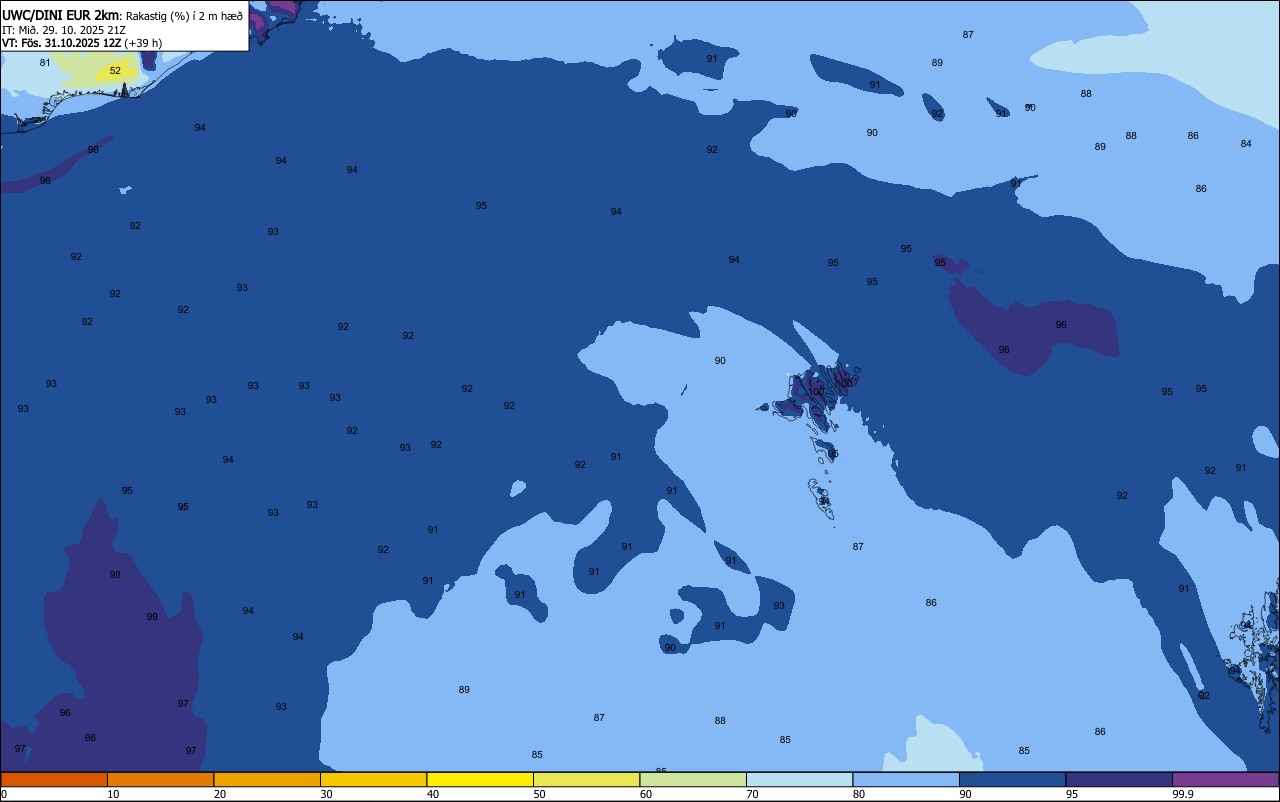This screenshot has width=1280, height=802.
Task: Click the '70' tick label on the legend
Action: 752,794
